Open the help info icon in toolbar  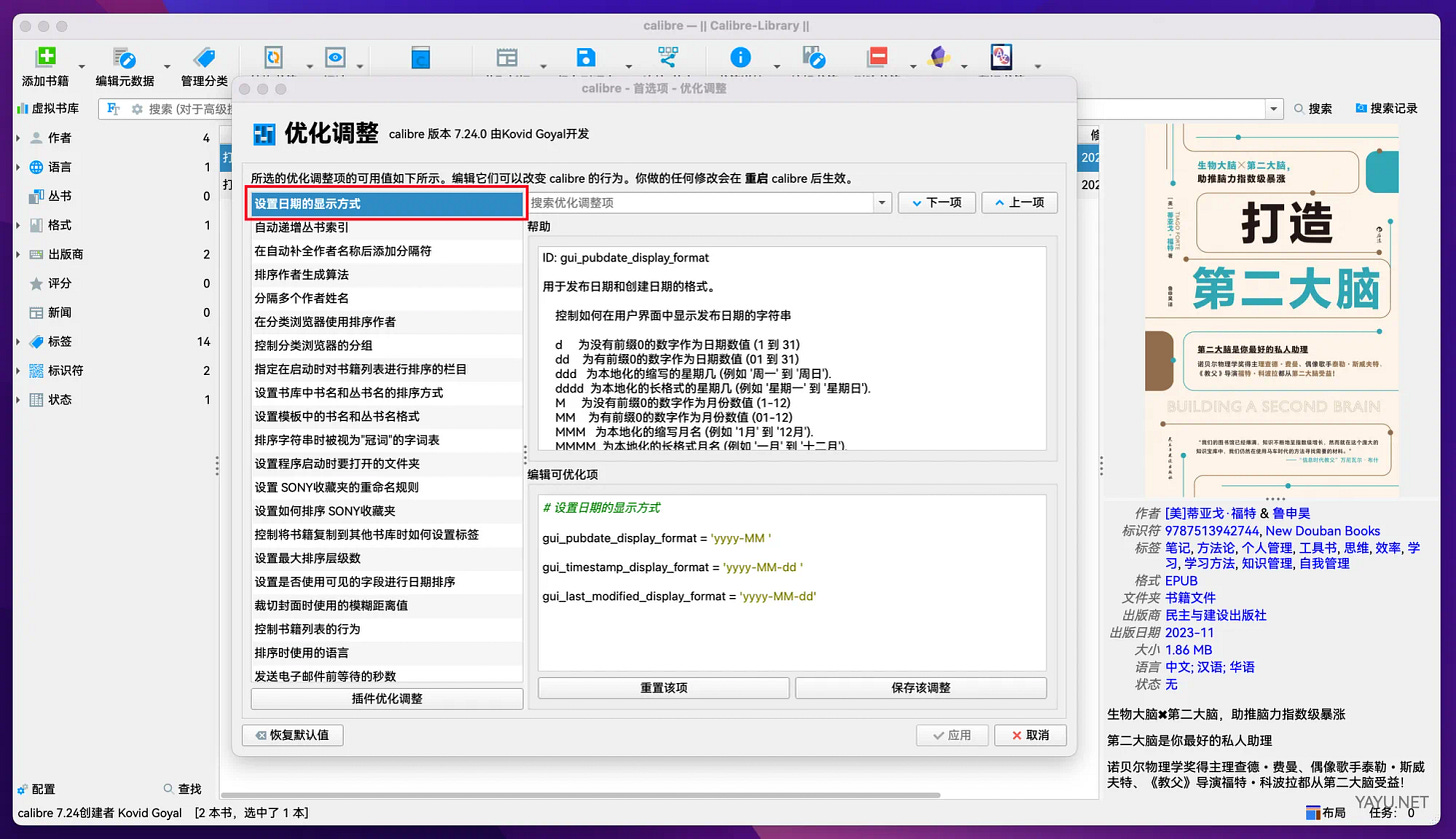pos(740,57)
